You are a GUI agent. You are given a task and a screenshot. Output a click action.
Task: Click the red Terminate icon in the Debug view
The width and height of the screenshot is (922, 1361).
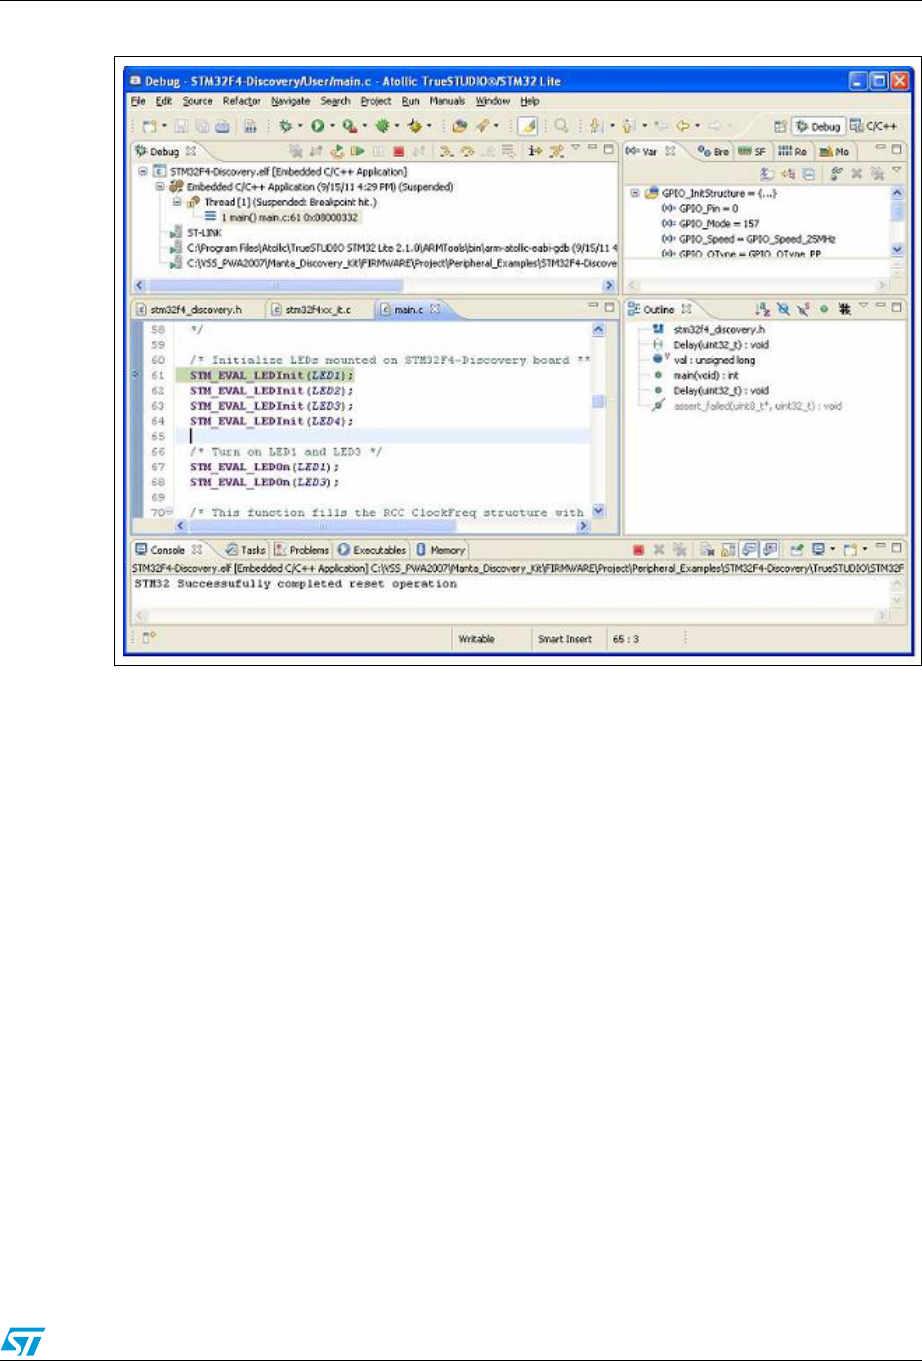pos(398,151)
